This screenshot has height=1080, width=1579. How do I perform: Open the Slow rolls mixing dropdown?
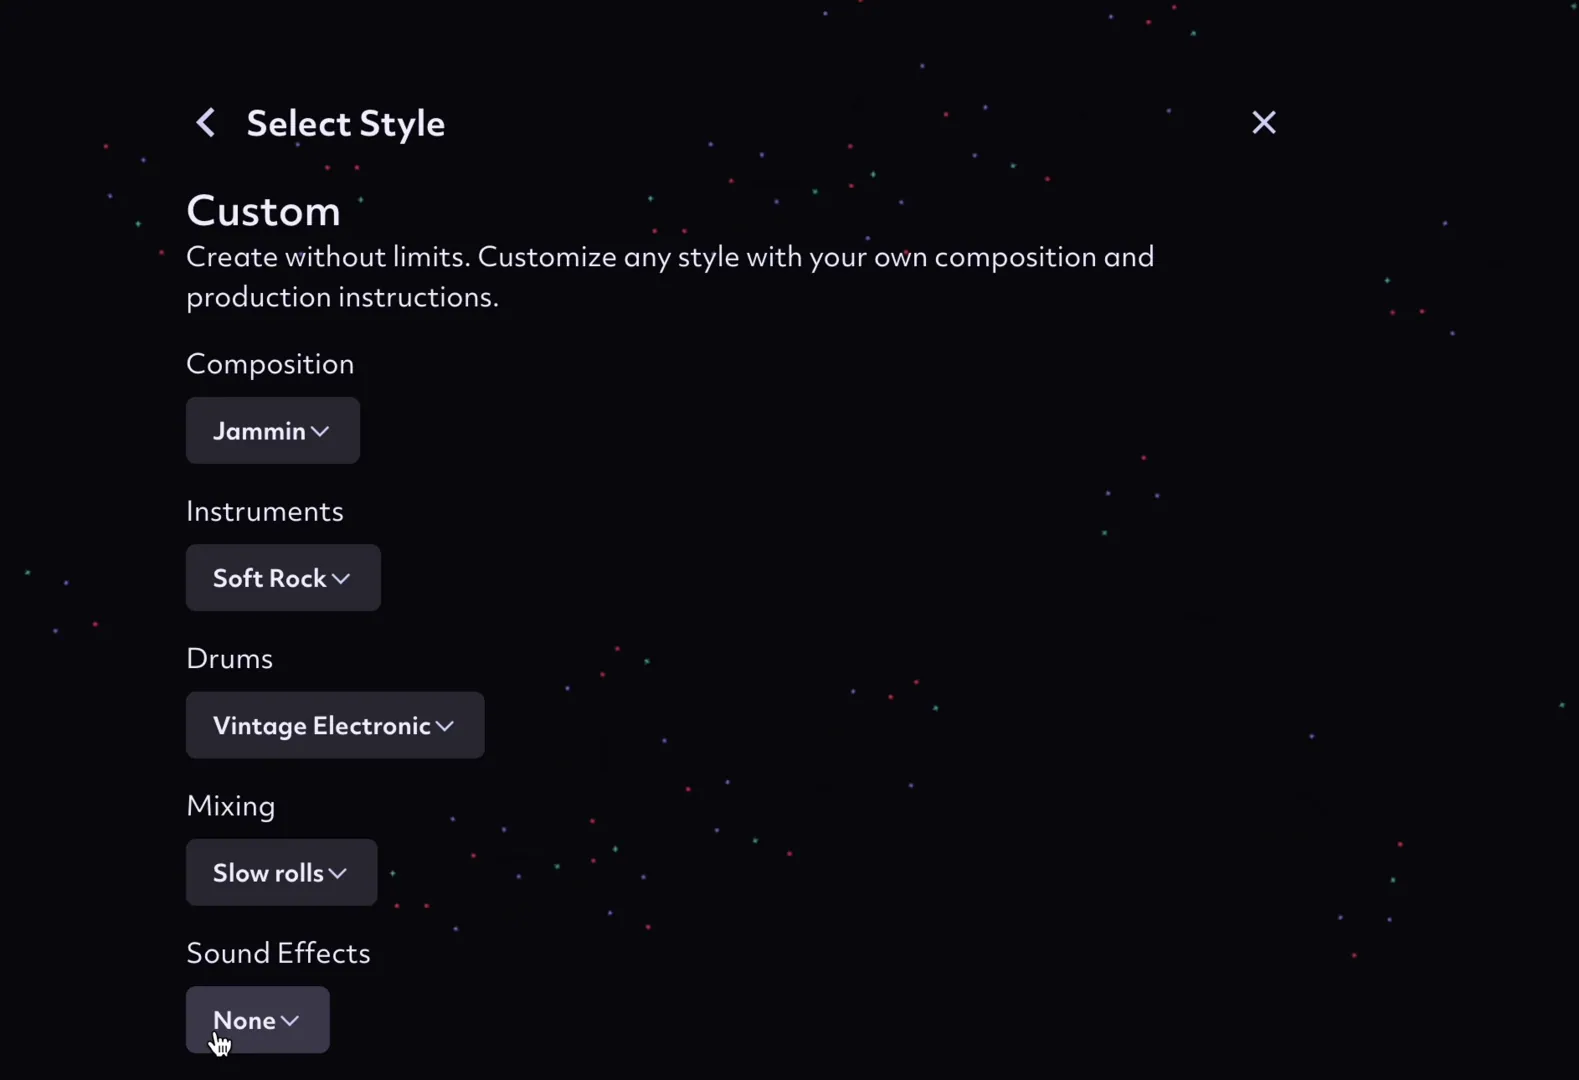tap(281, 873)
